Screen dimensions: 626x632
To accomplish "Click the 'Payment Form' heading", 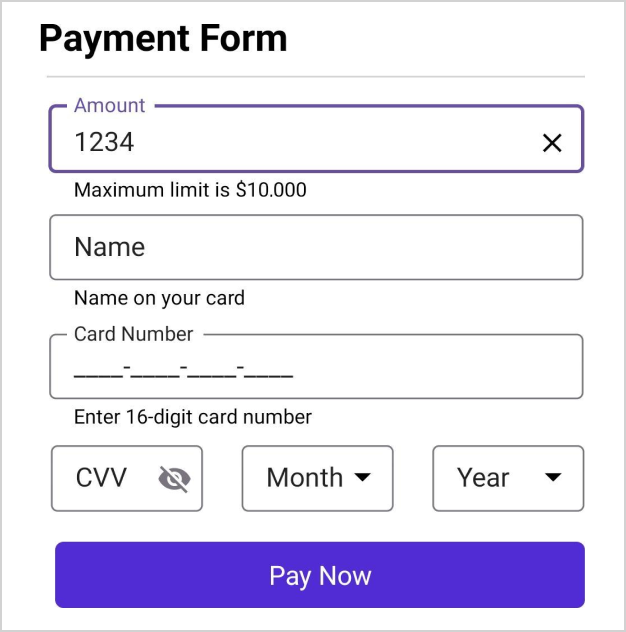I will [x=163, y=38].
